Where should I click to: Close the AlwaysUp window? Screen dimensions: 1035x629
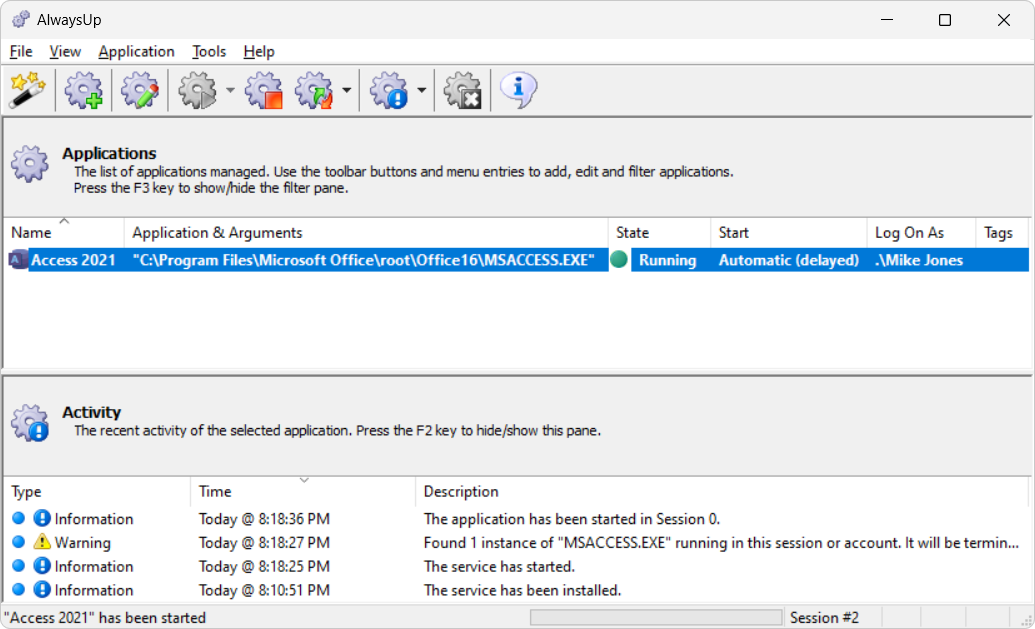click(x=1003, y=20)
